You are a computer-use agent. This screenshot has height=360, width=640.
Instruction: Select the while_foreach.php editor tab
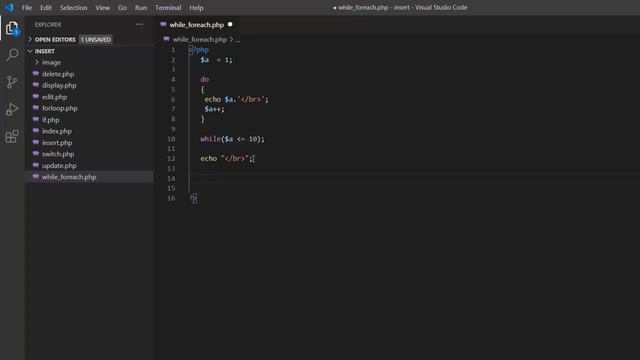click(x=197, y=24)
